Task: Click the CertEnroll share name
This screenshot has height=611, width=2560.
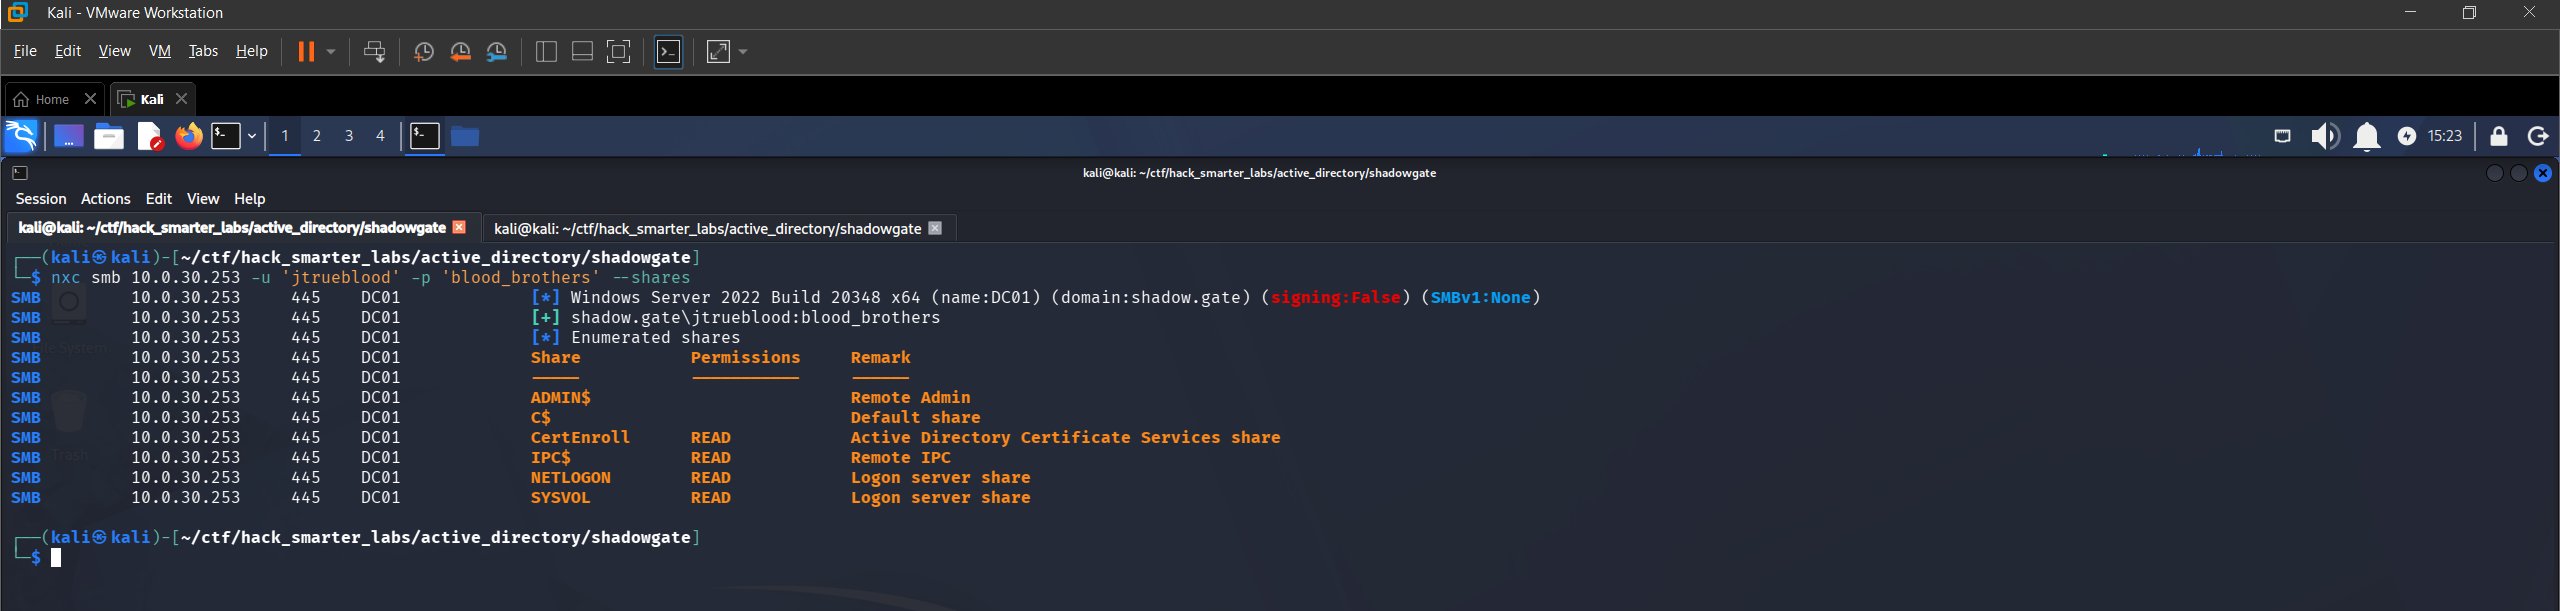Action: click(580, 438)
